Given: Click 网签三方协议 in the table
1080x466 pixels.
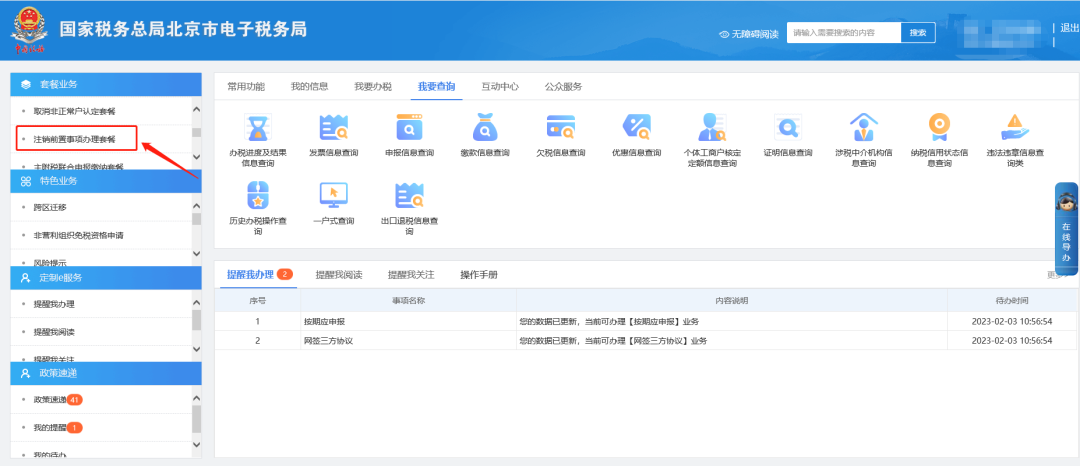Looking at the screenshot, I should point(329,341).
